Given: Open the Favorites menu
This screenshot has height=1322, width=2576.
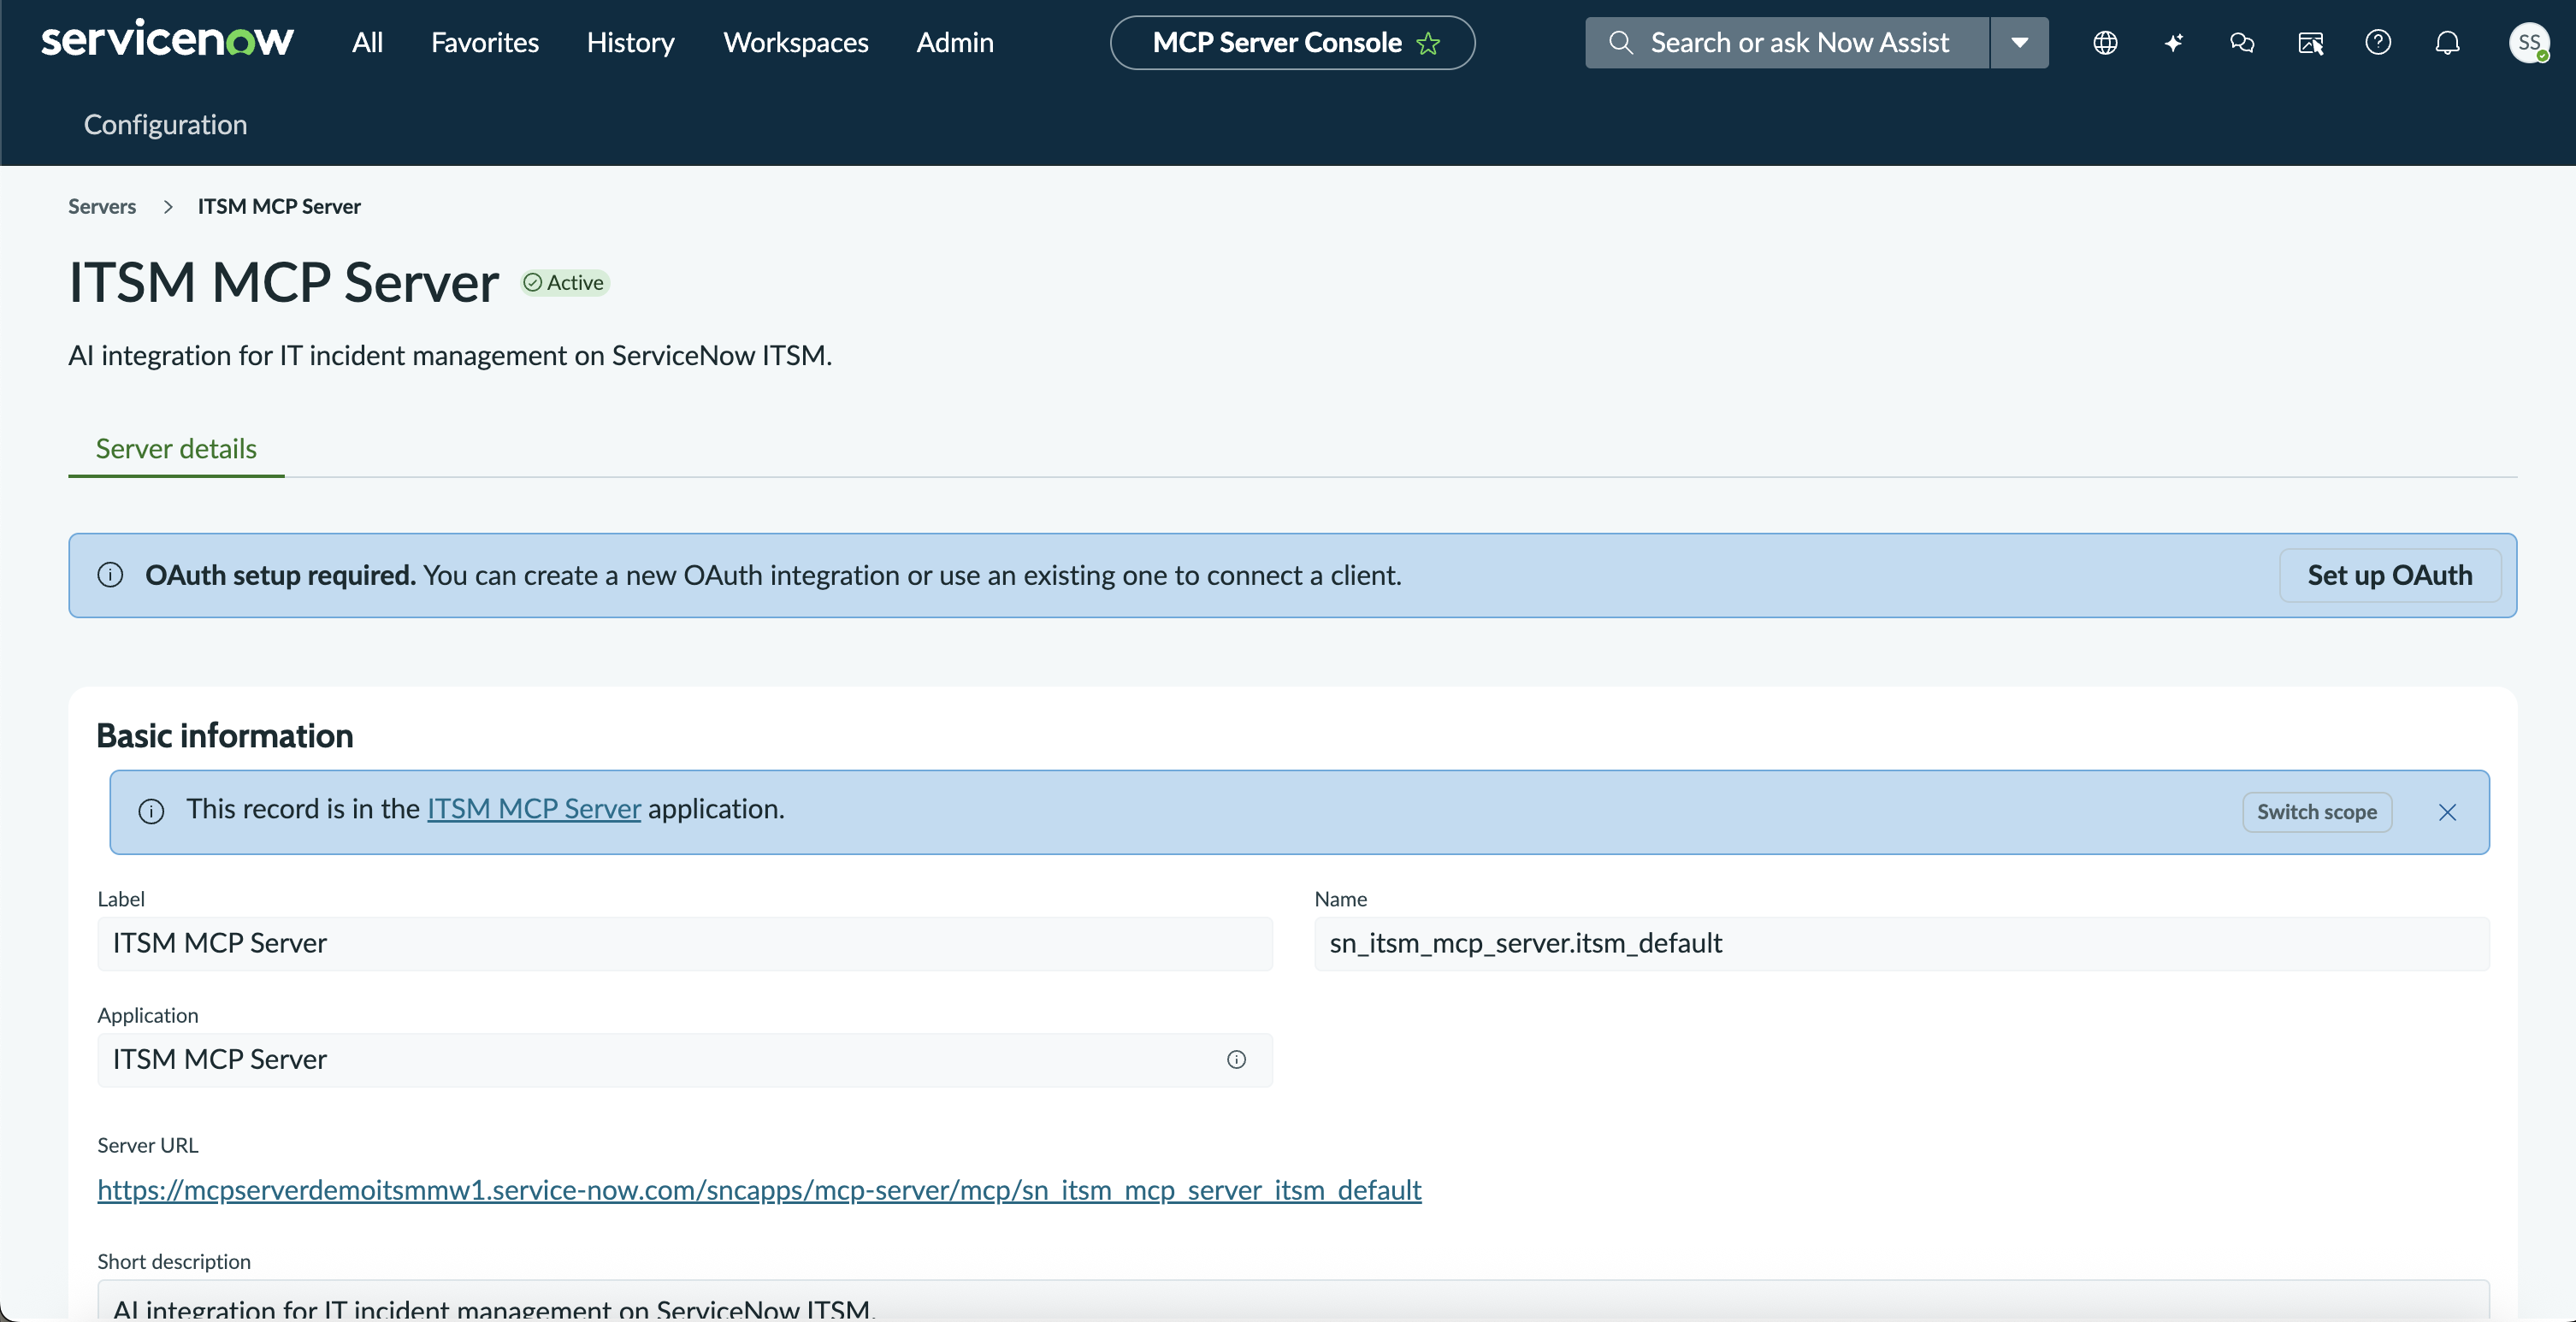Looking at the screenshot, I should pyautogui.click(x=484, y=43).
